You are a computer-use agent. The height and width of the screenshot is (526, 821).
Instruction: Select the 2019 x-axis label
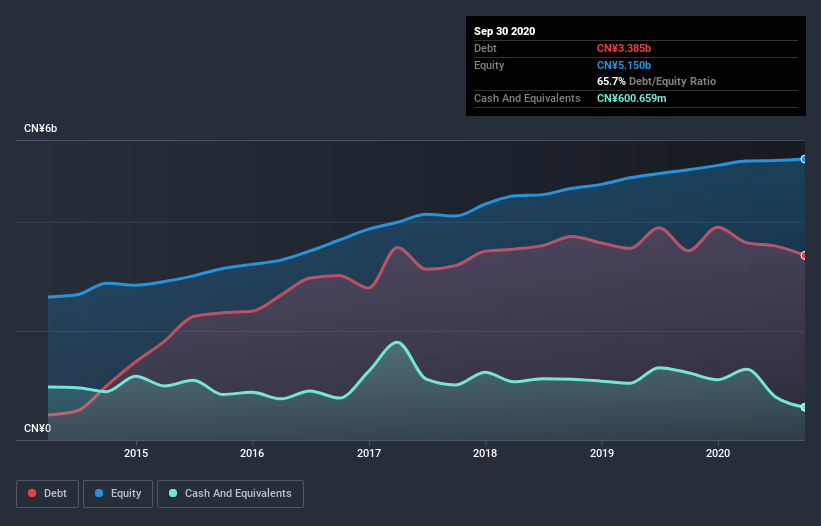(602, 453)
